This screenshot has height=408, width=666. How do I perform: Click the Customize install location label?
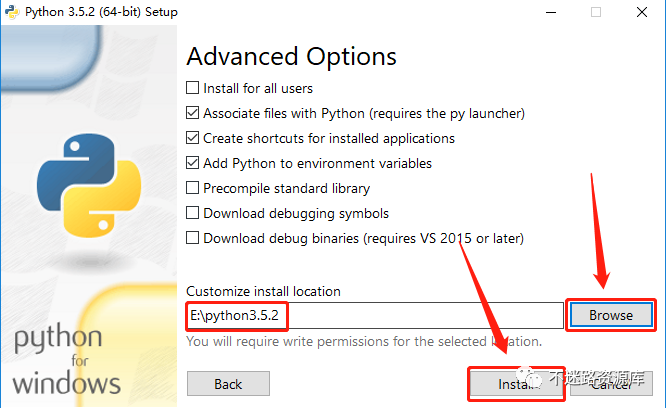pos(263,291)
